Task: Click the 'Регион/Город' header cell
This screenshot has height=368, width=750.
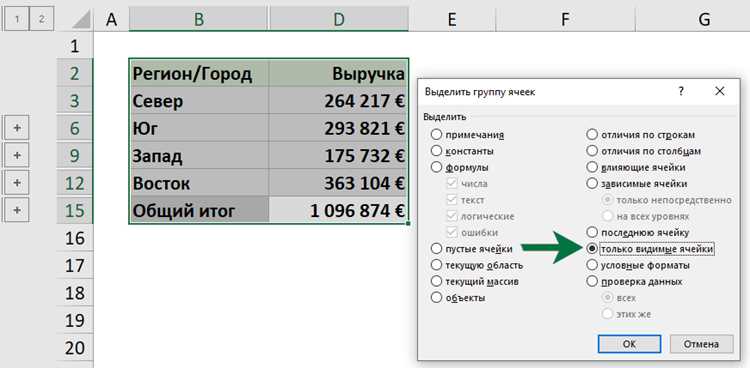Action: coord(199,73)
